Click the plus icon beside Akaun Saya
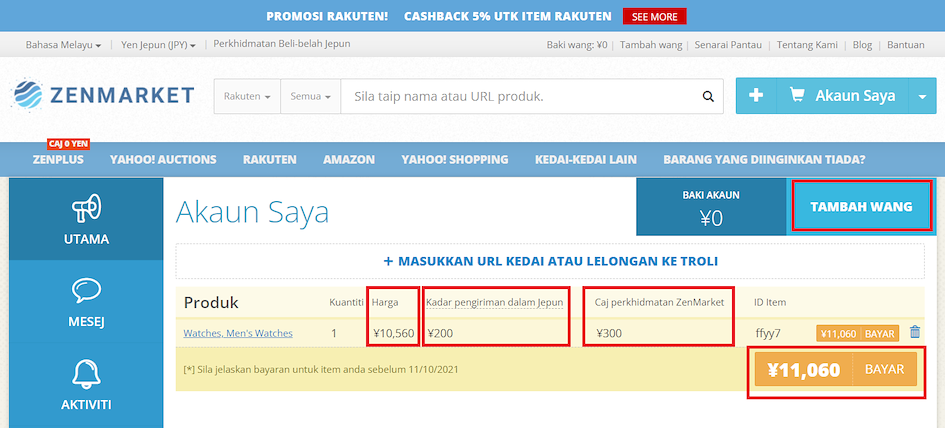This screenshot has width=945, height=428. (755, 95)
